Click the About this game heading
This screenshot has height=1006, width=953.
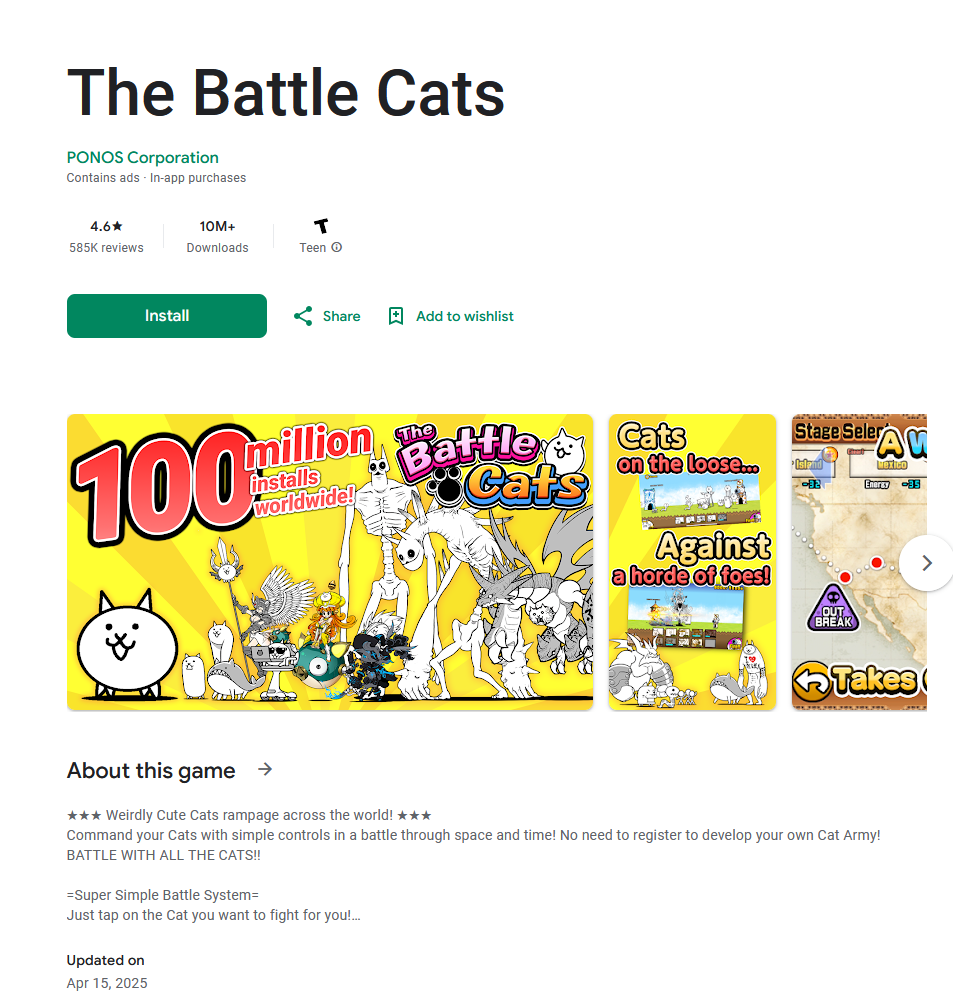coord(151,770)
